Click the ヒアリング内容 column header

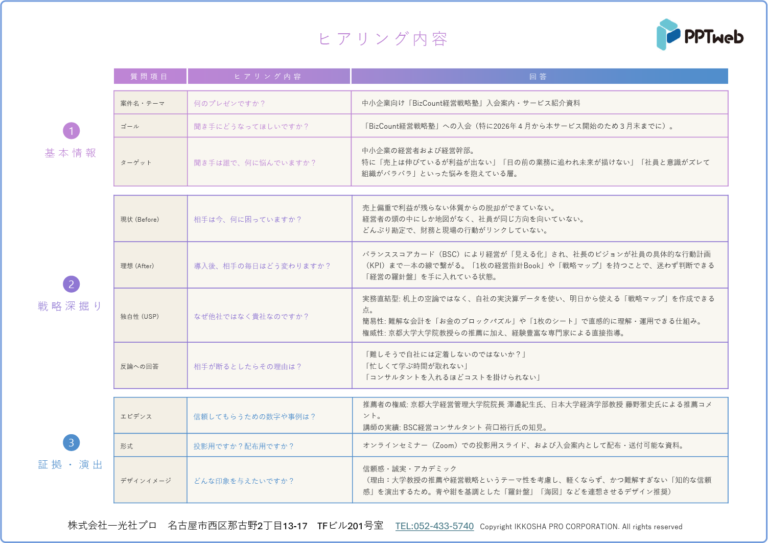click(x=268, y=76)
